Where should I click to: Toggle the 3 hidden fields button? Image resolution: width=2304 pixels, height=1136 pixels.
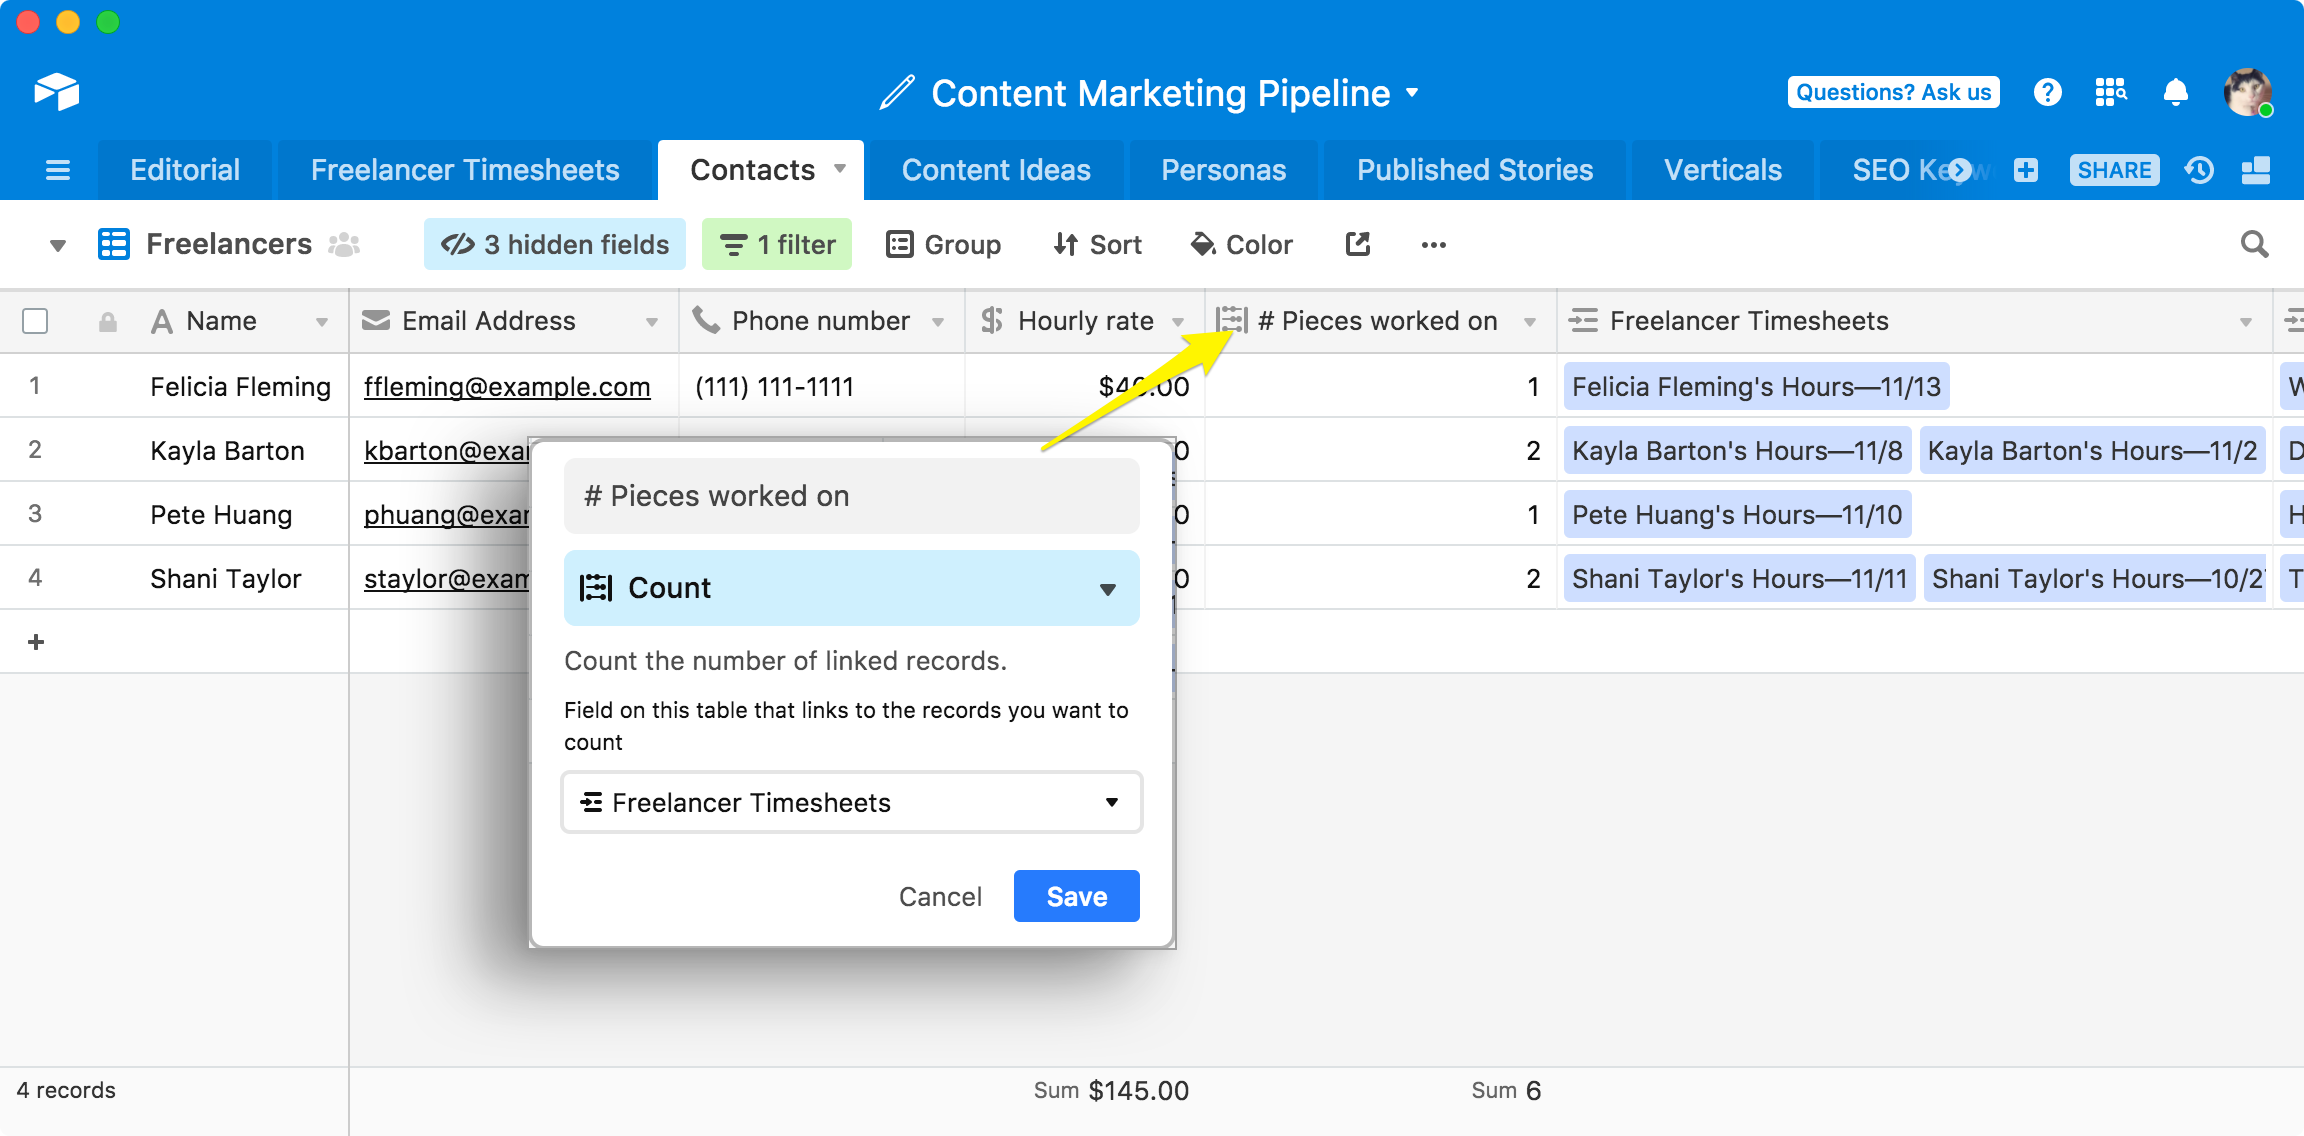(x=555, y=244)
